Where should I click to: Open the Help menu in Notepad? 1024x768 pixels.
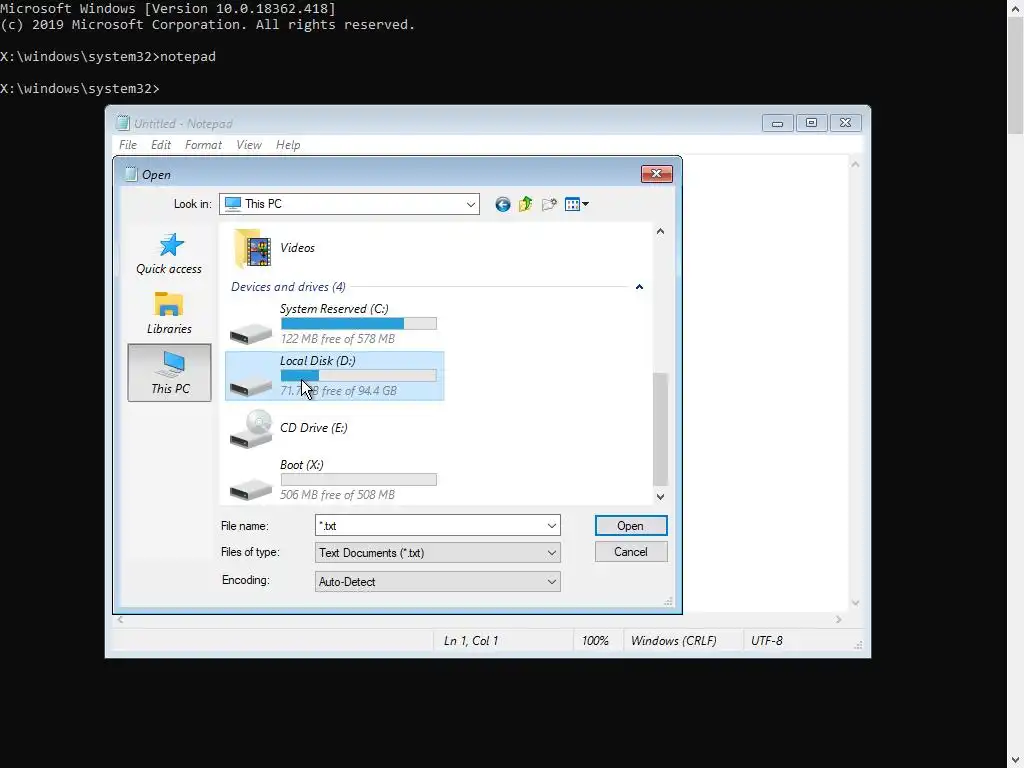288,145
